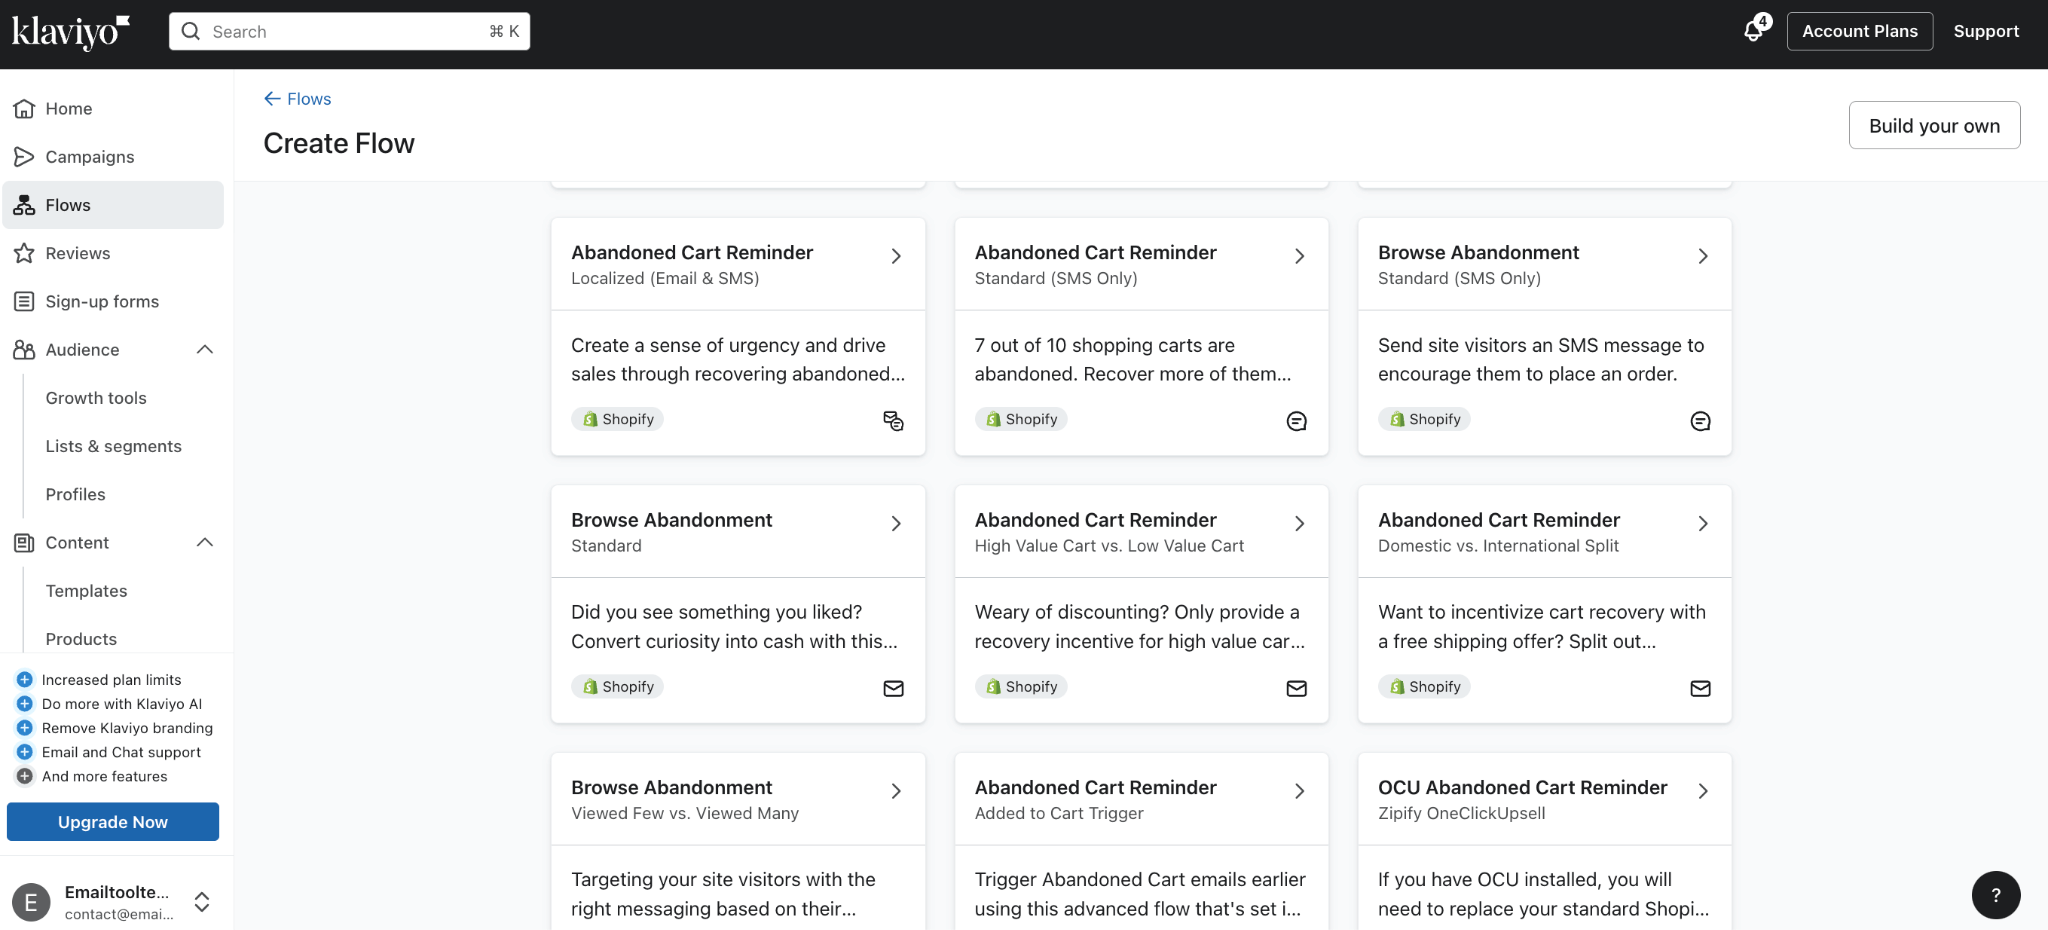
Task: Click the email icon on Browse Abandonment Standard card
Action: coord(893,688)
